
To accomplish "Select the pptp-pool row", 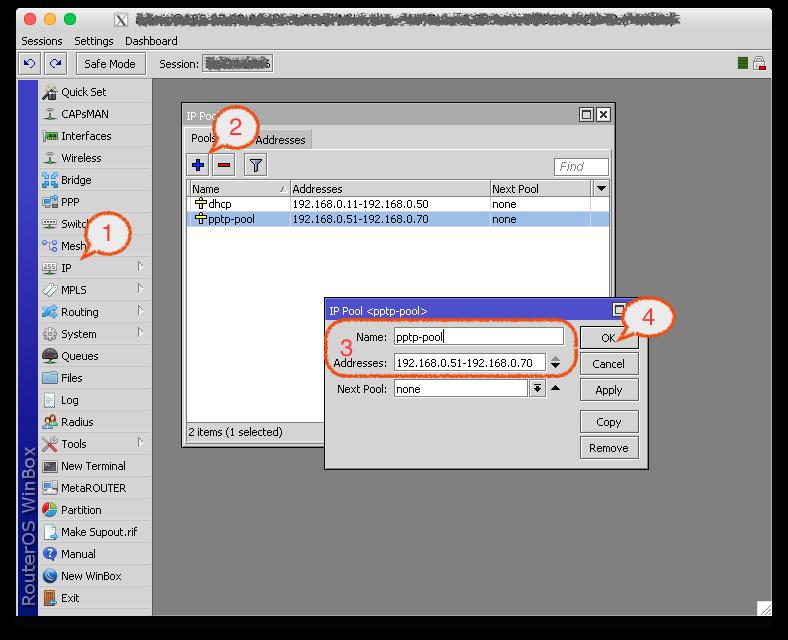I will (x=398, y=219).
